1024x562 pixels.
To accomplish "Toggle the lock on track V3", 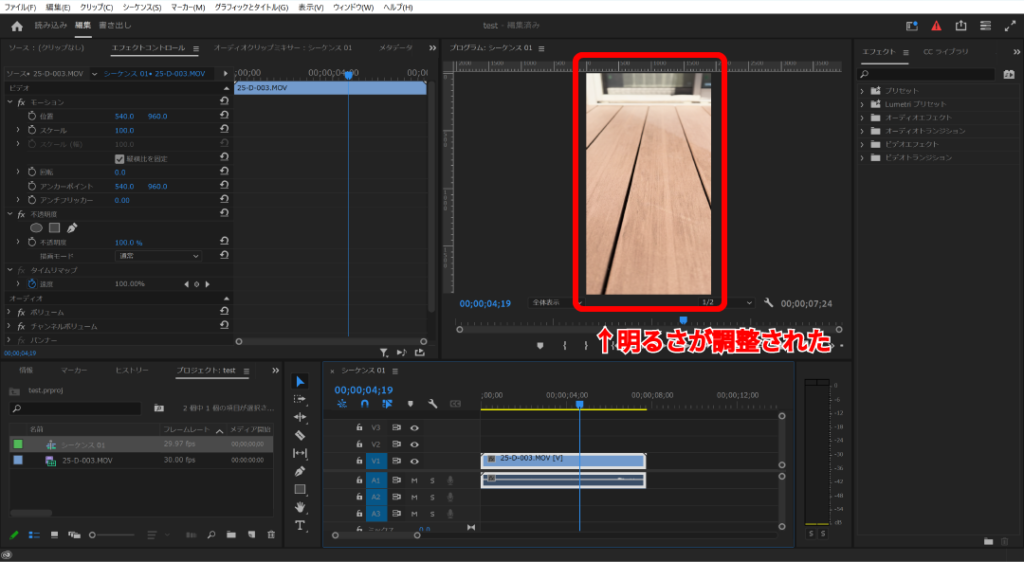I will pyautogui.click(x=360, y=428).
